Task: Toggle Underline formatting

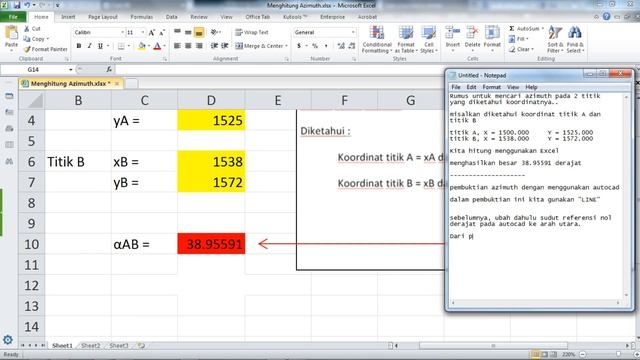Action: [100, 46]
